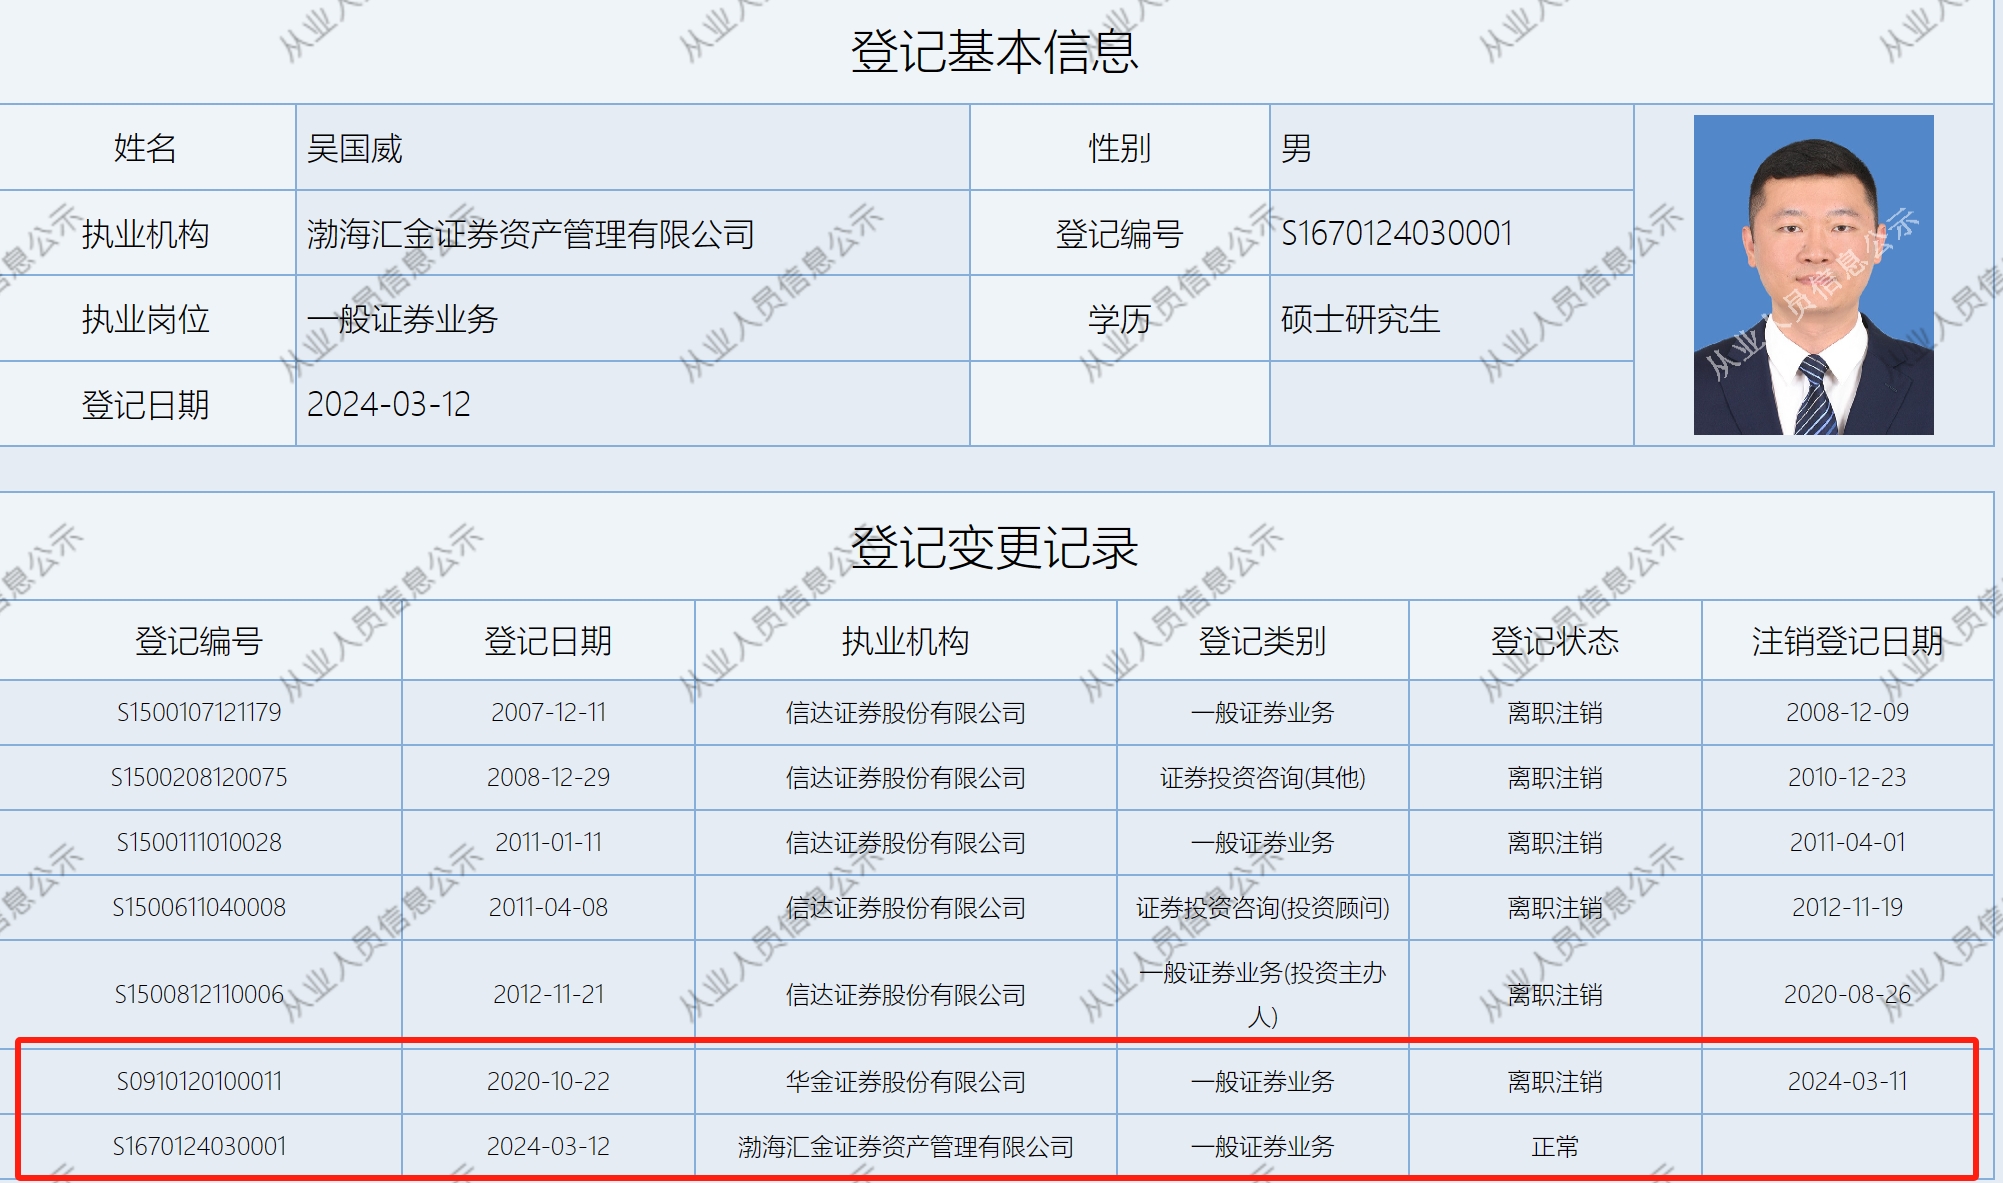The width and height of the screenshot is (2003, 1183).
Task: Click the 登记状态 column header
Action: pos(1554,641)
